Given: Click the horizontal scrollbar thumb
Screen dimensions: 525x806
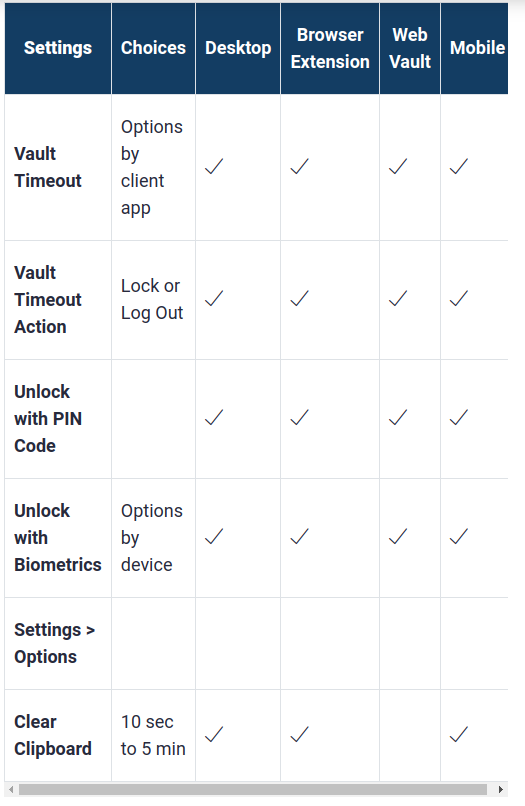Looking at the screenshot, I should point(252,789).
